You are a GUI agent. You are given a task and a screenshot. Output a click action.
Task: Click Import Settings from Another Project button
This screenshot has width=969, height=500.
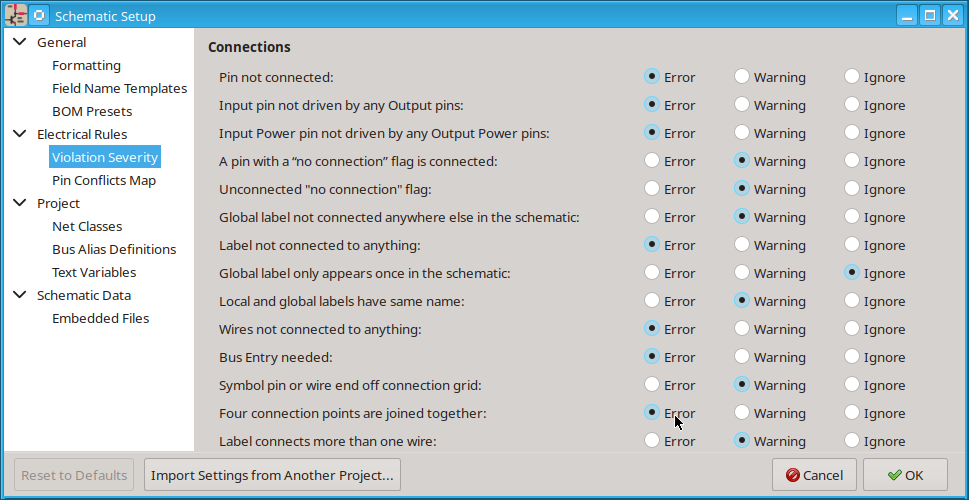pyautogui.click(x=273, y=475)
